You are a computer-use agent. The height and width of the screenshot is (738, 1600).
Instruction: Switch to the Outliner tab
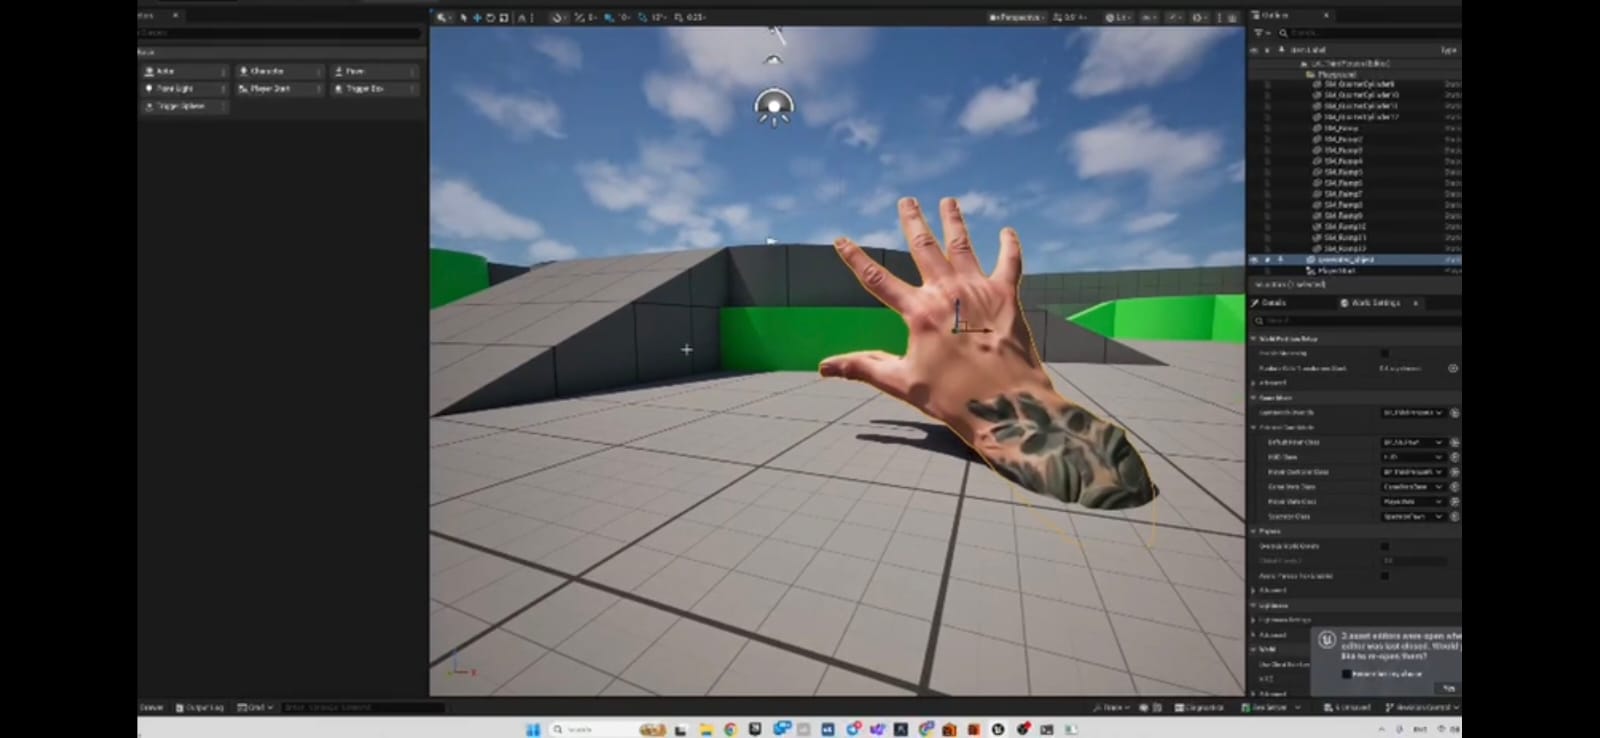coord(1275,15)
